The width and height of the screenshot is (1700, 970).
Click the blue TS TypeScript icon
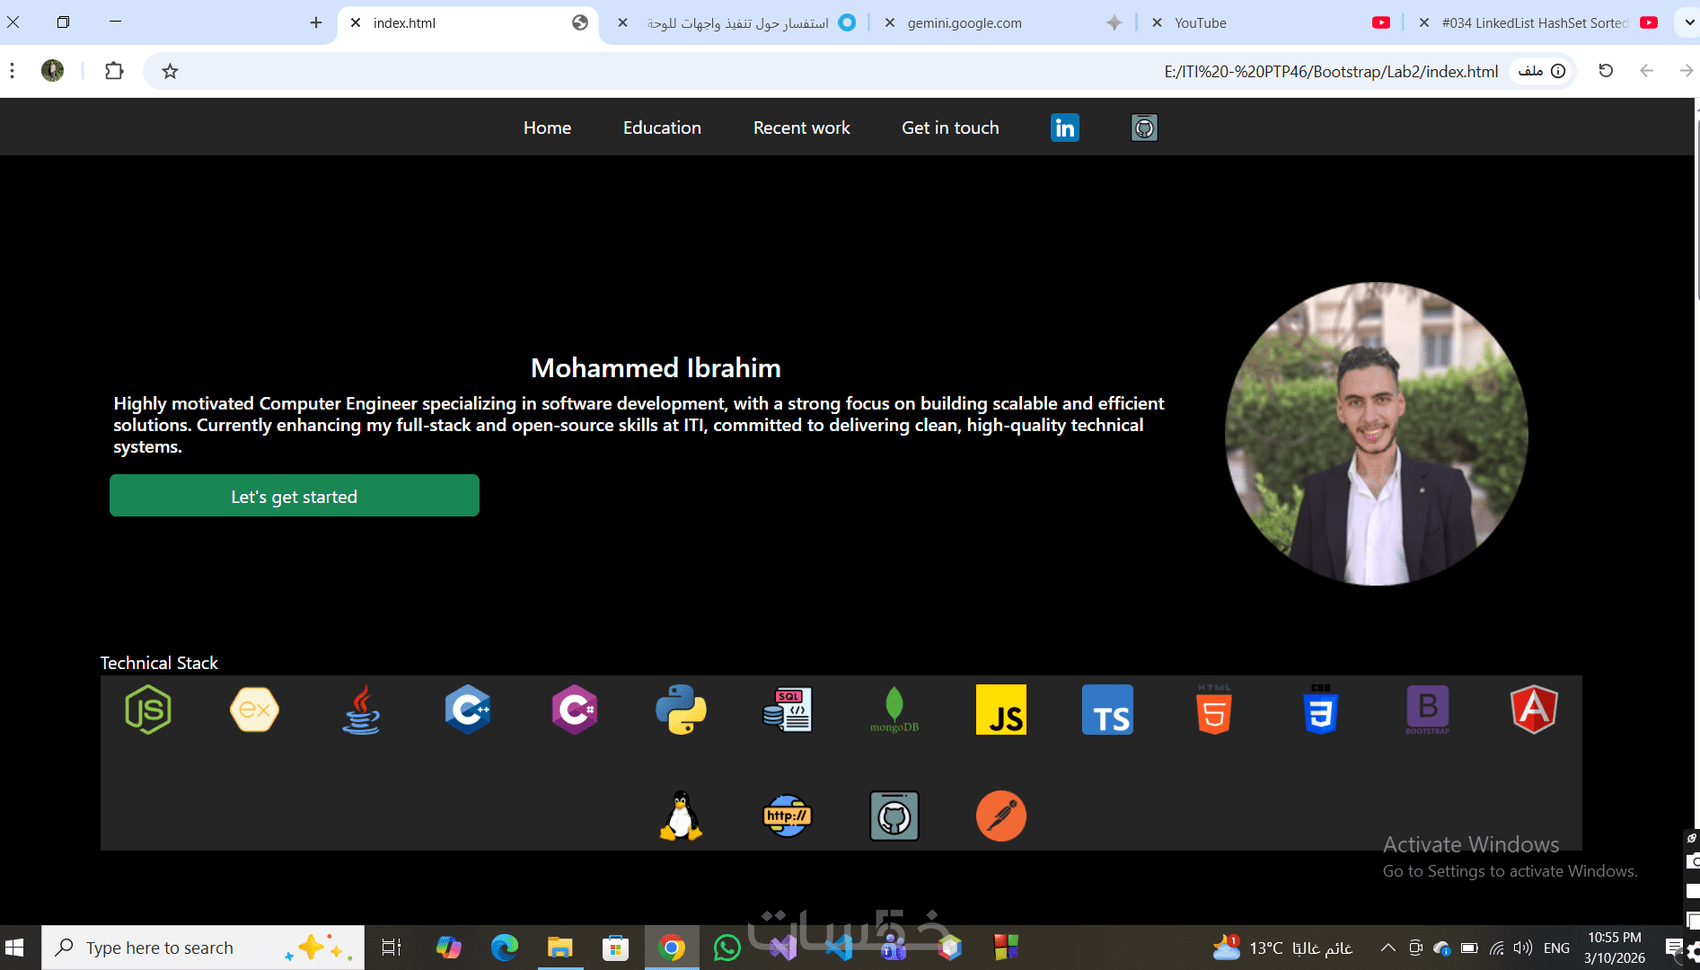(1108, 710)
